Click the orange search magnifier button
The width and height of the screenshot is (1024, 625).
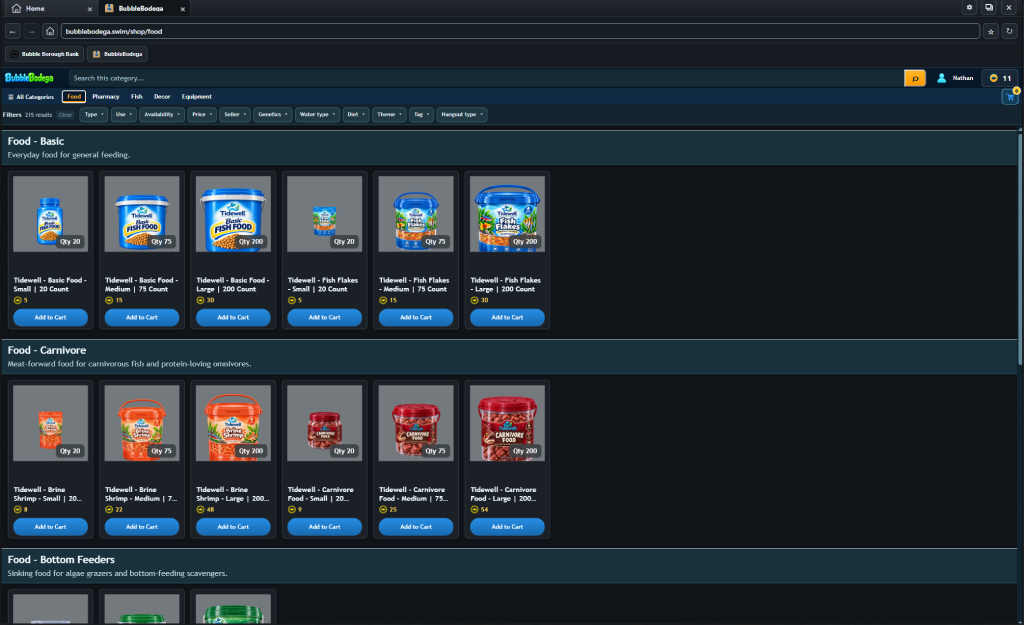[x=915, y=78]
